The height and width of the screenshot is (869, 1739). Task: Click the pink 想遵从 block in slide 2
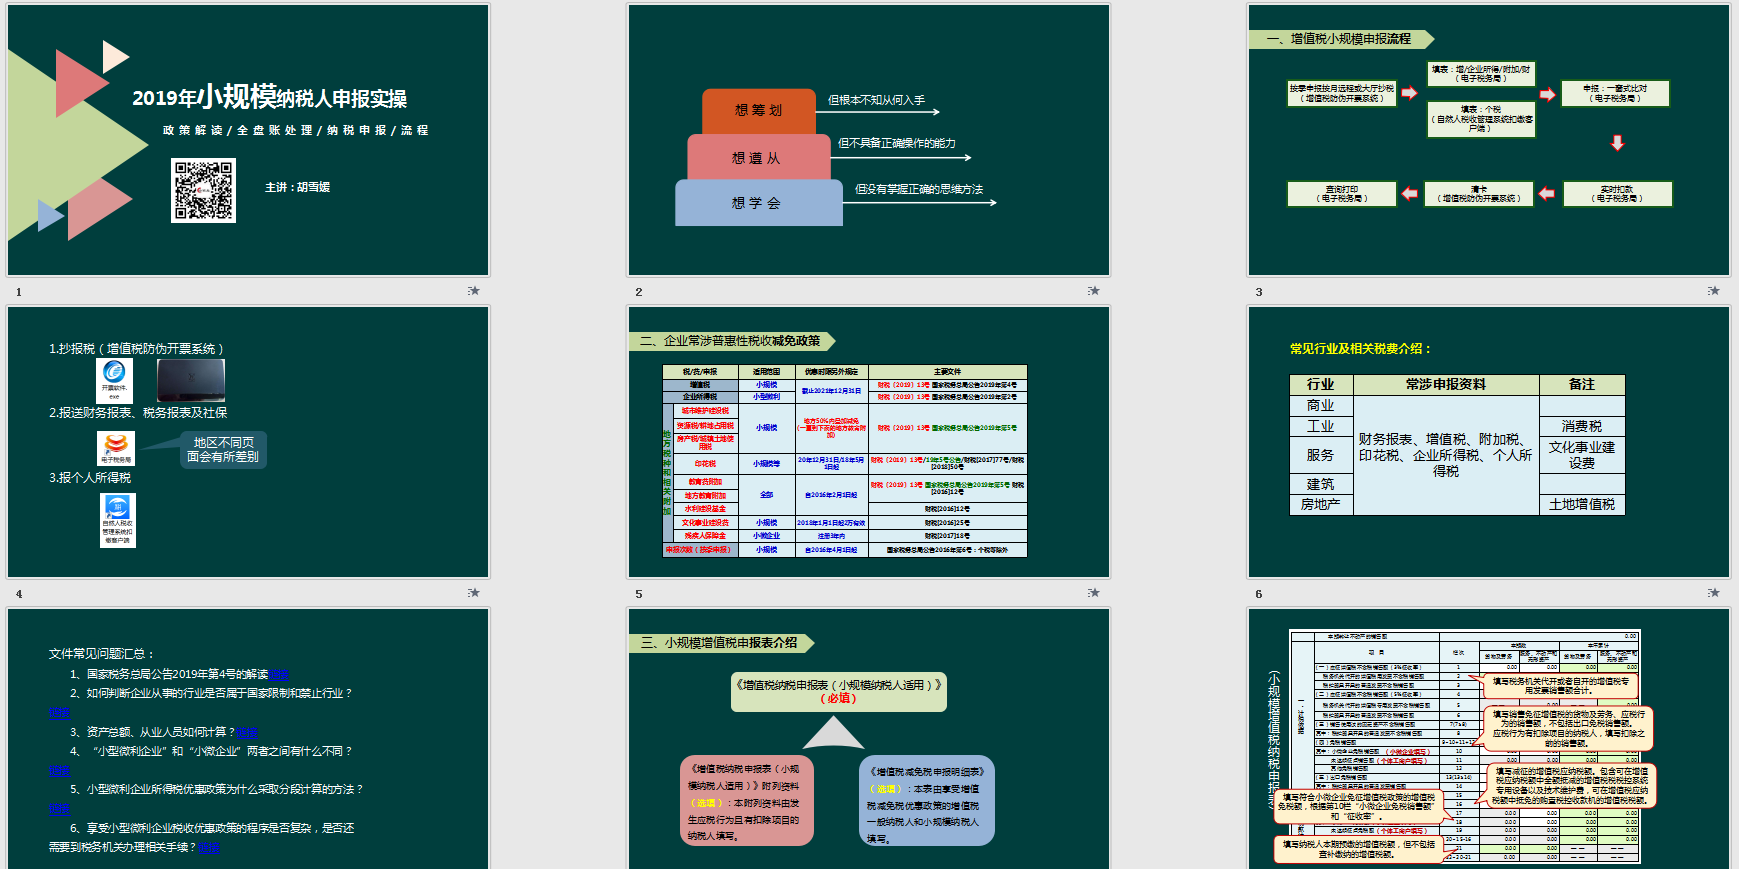point(757,158)
